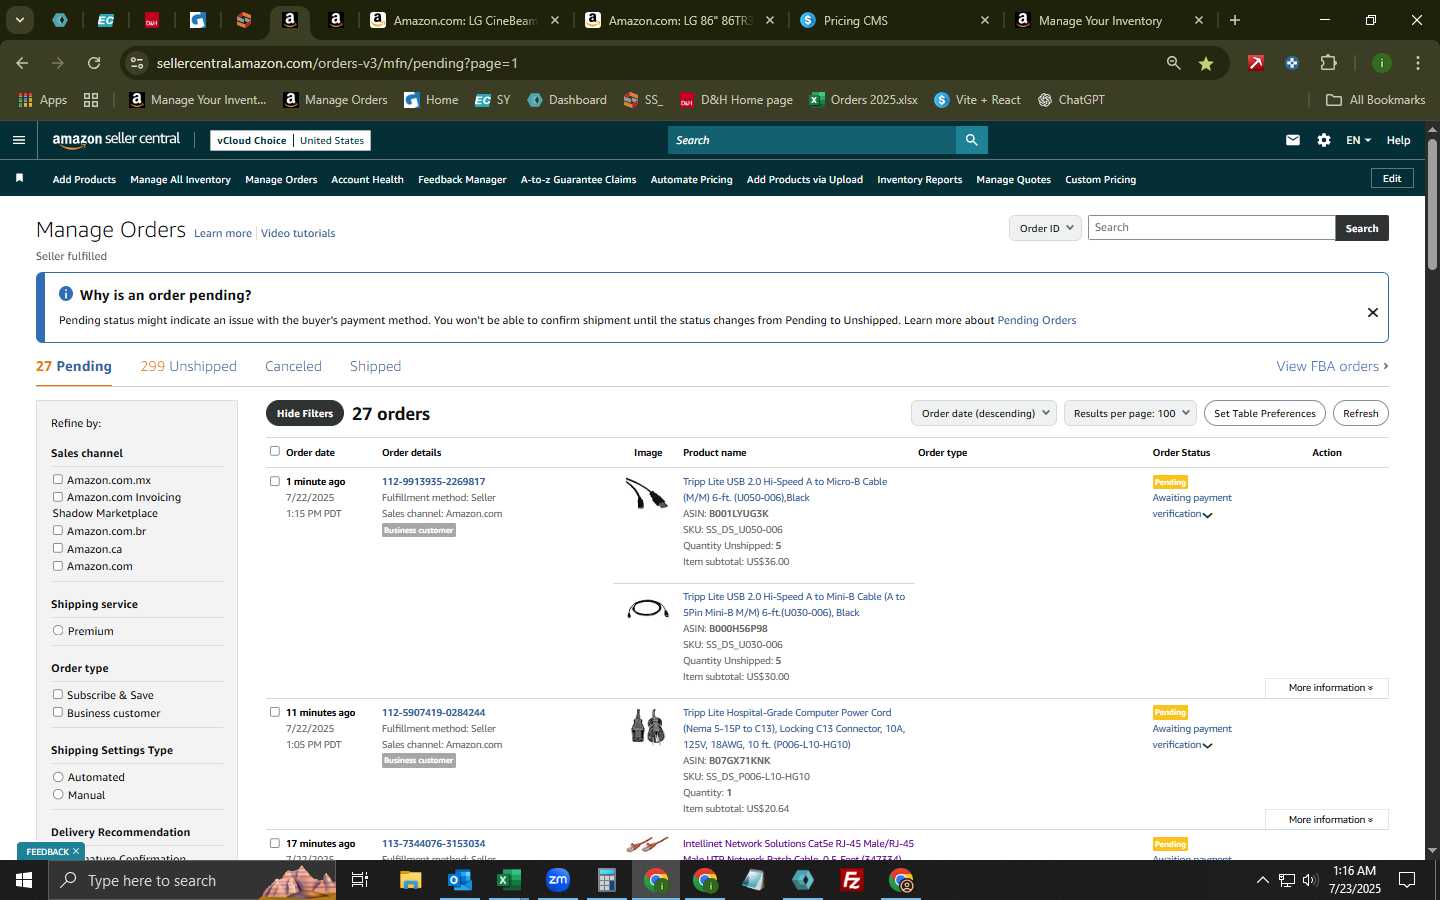Open the Seller Central settings gear
The height and width of the screenshot is (900, 1440).
[x=1324, y=140]
